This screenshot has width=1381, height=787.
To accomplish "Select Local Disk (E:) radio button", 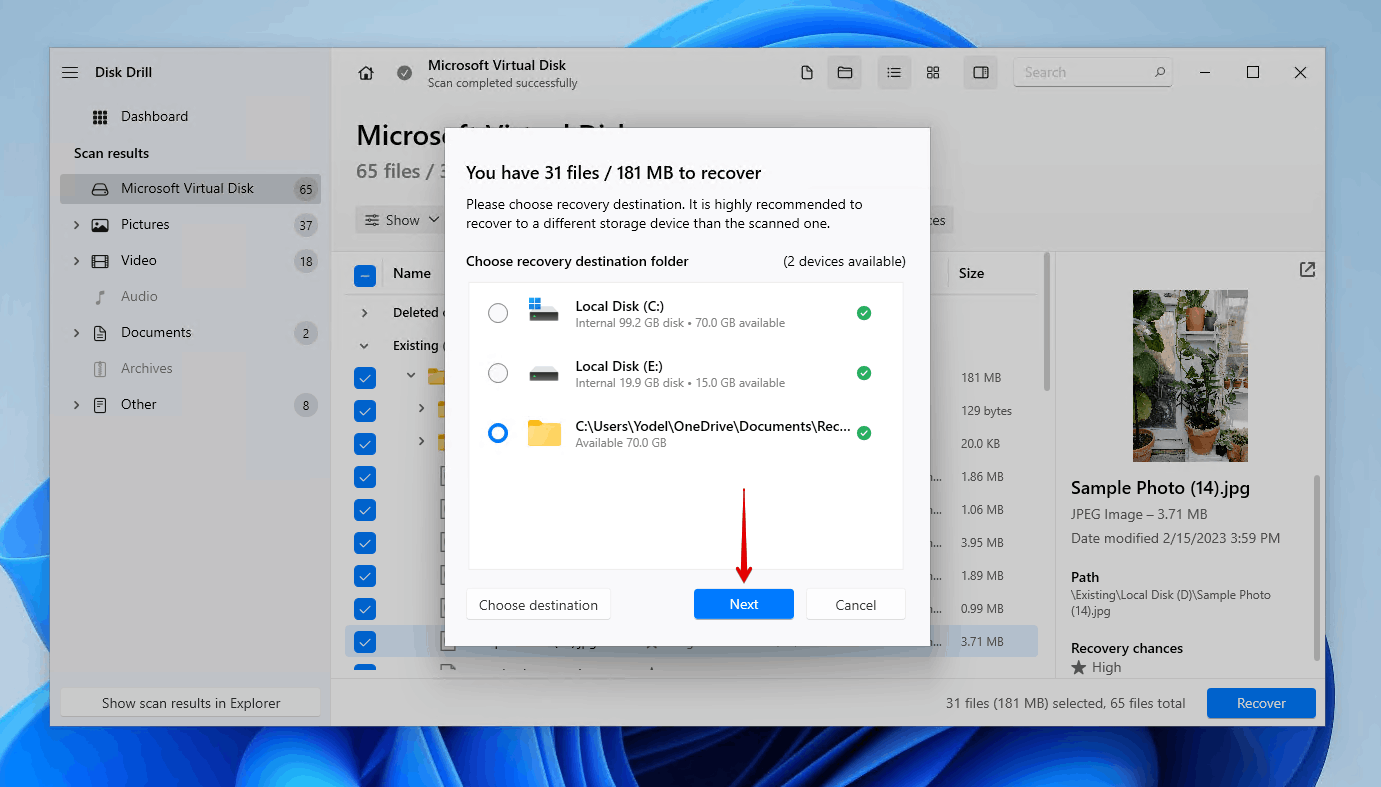I will coord(498,374).
